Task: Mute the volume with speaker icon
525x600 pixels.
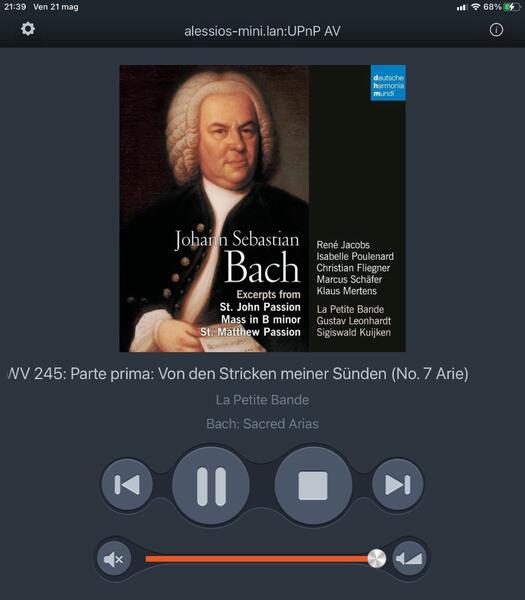Action: (x=114, y=559)
